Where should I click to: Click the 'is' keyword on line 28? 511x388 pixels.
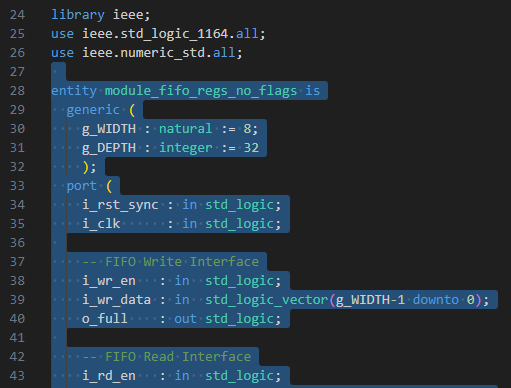[313, 91]
